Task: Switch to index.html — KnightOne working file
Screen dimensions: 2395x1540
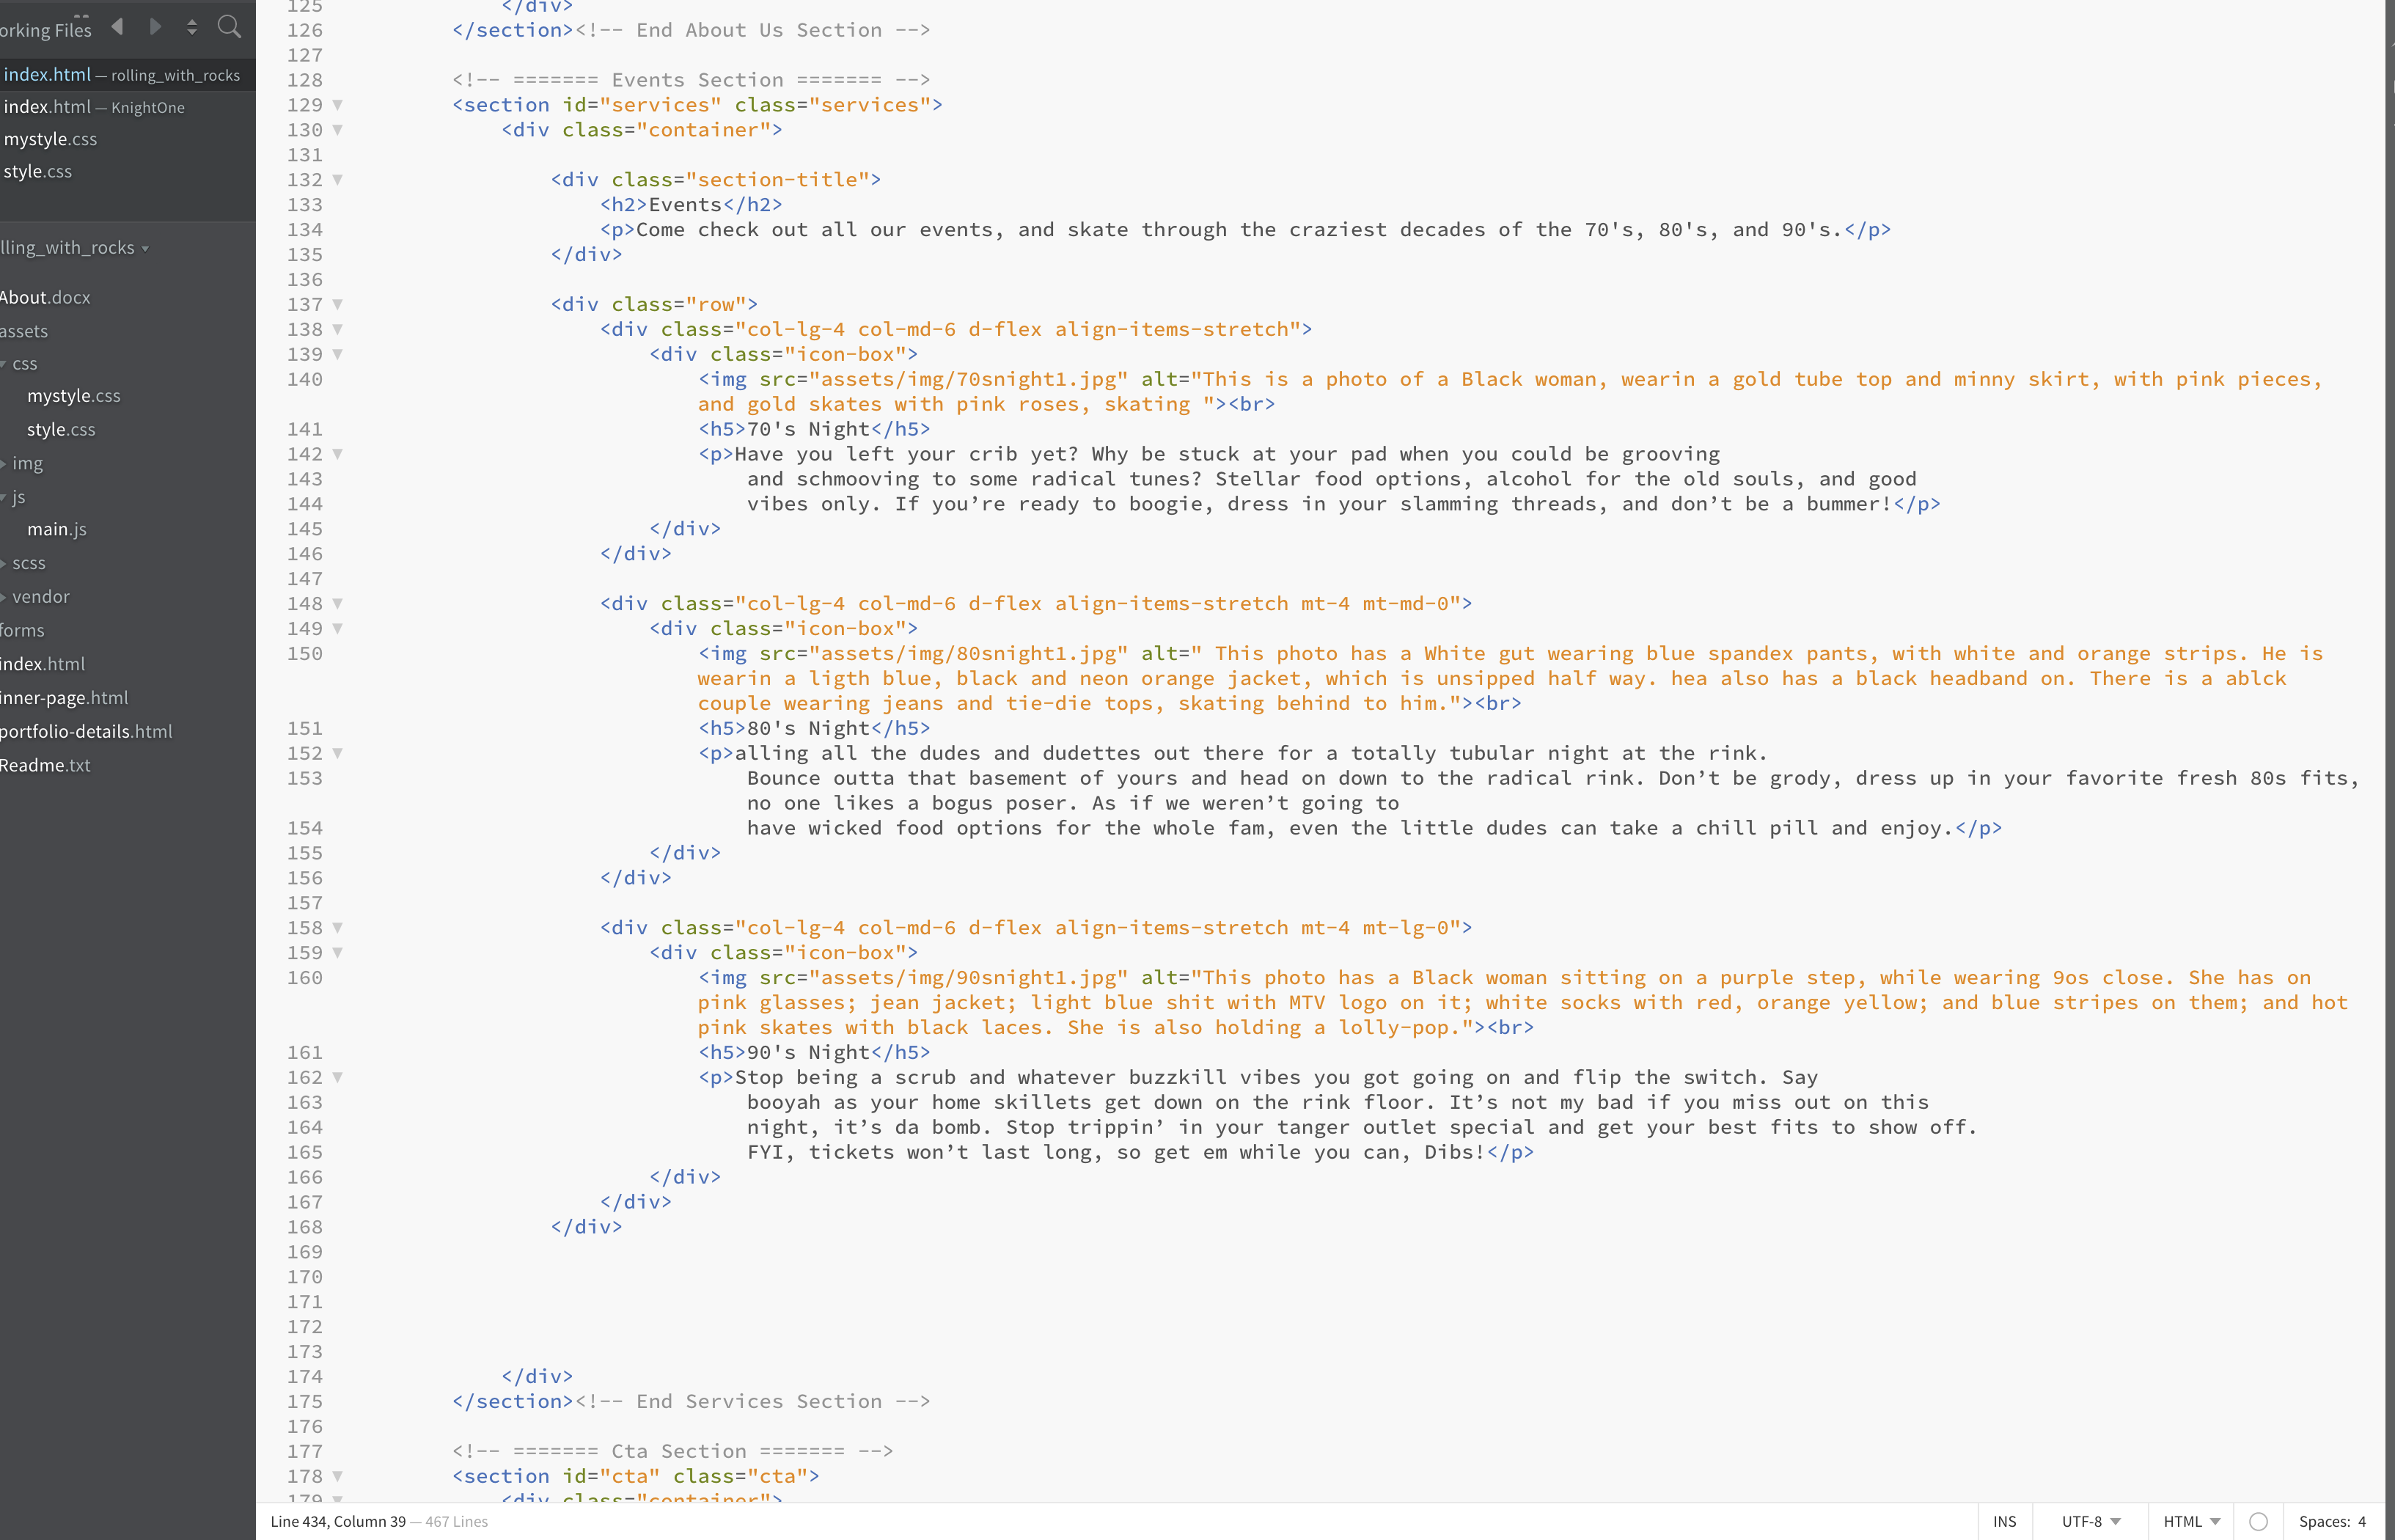Action: coord(94,107)
